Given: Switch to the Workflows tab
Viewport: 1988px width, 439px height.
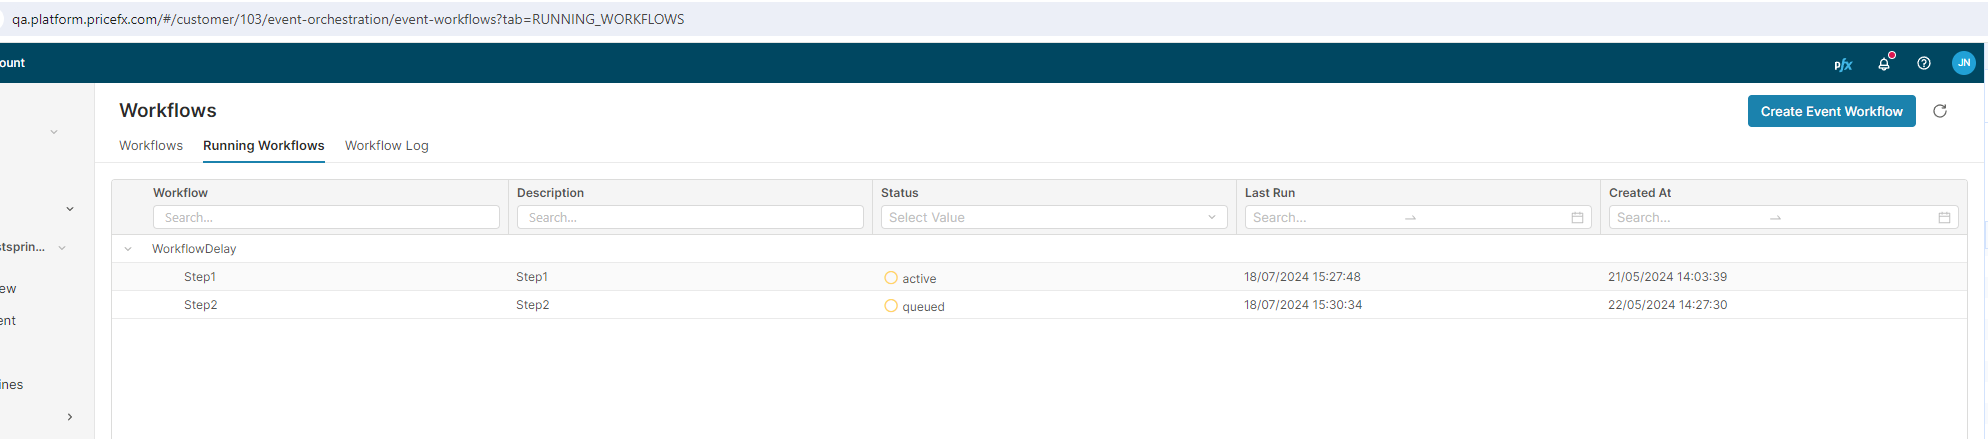Looking at the screenshot, I should pos(151,146).
